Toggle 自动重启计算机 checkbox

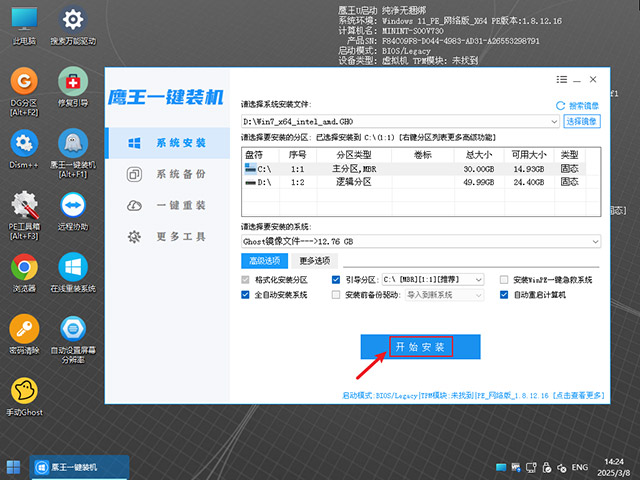pos(504,295)
